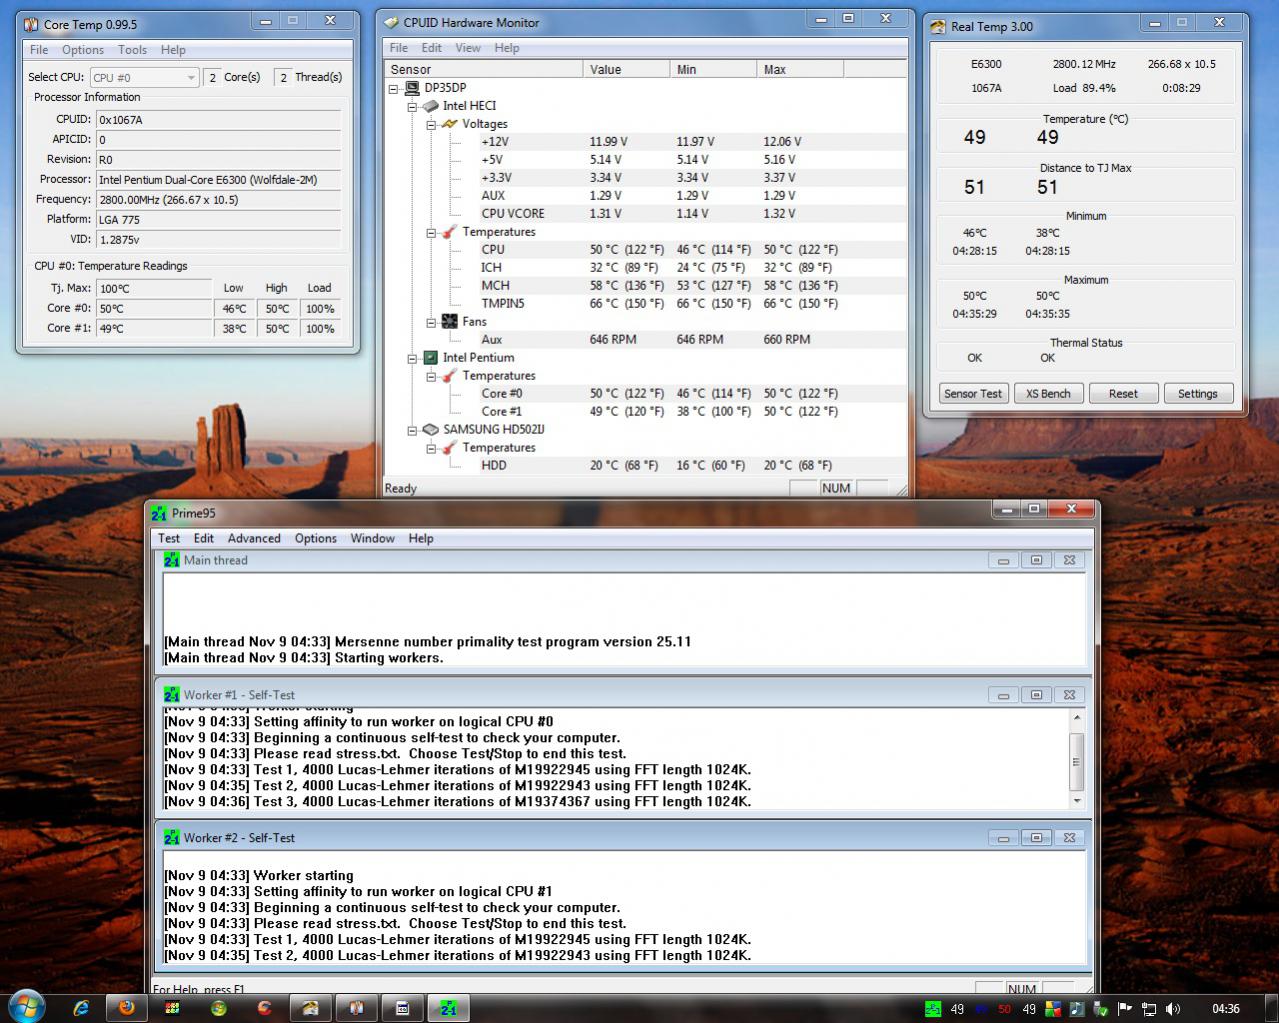Open the Core Temp Options menu
Viewport: 1279px width, 1023px height.
(83, 50)
